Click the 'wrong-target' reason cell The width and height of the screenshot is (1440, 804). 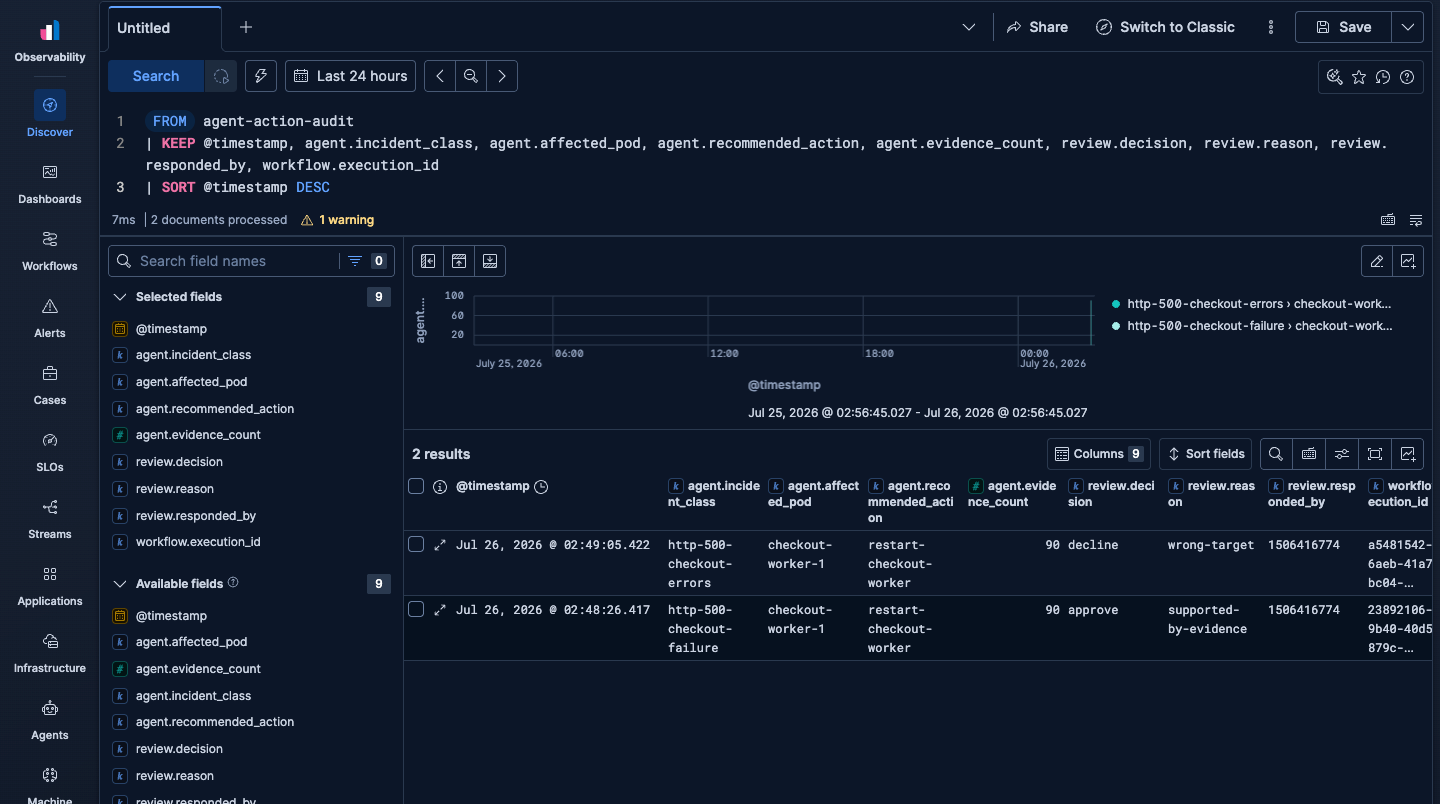pyautogui.click(x=1211, y=545)
